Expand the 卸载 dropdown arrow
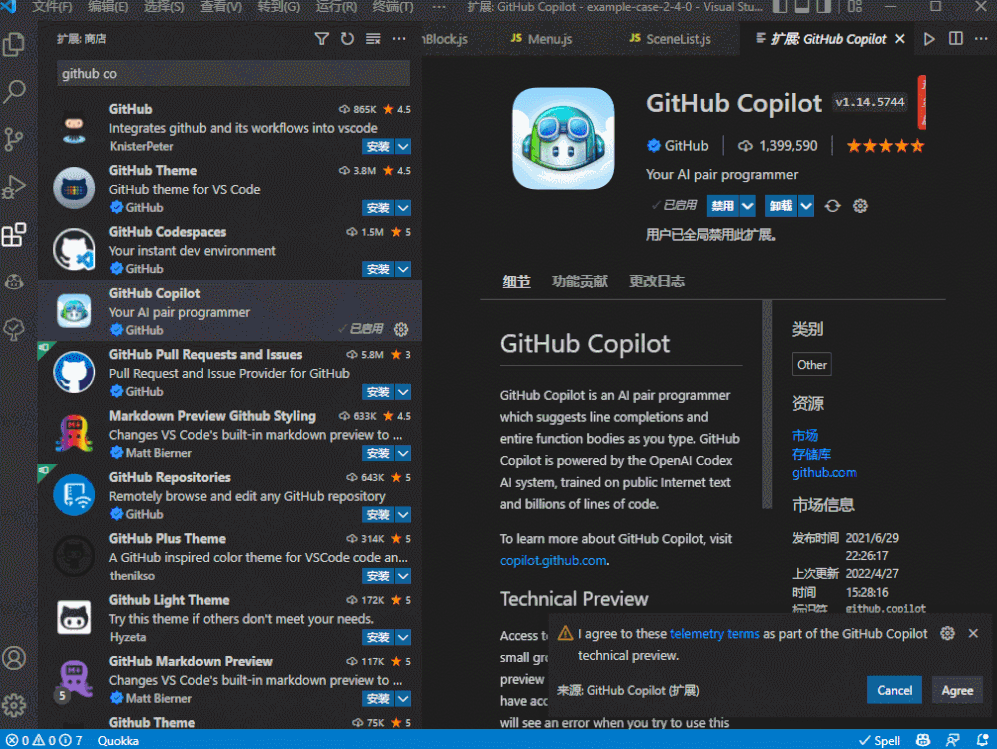 click(805, 205)
